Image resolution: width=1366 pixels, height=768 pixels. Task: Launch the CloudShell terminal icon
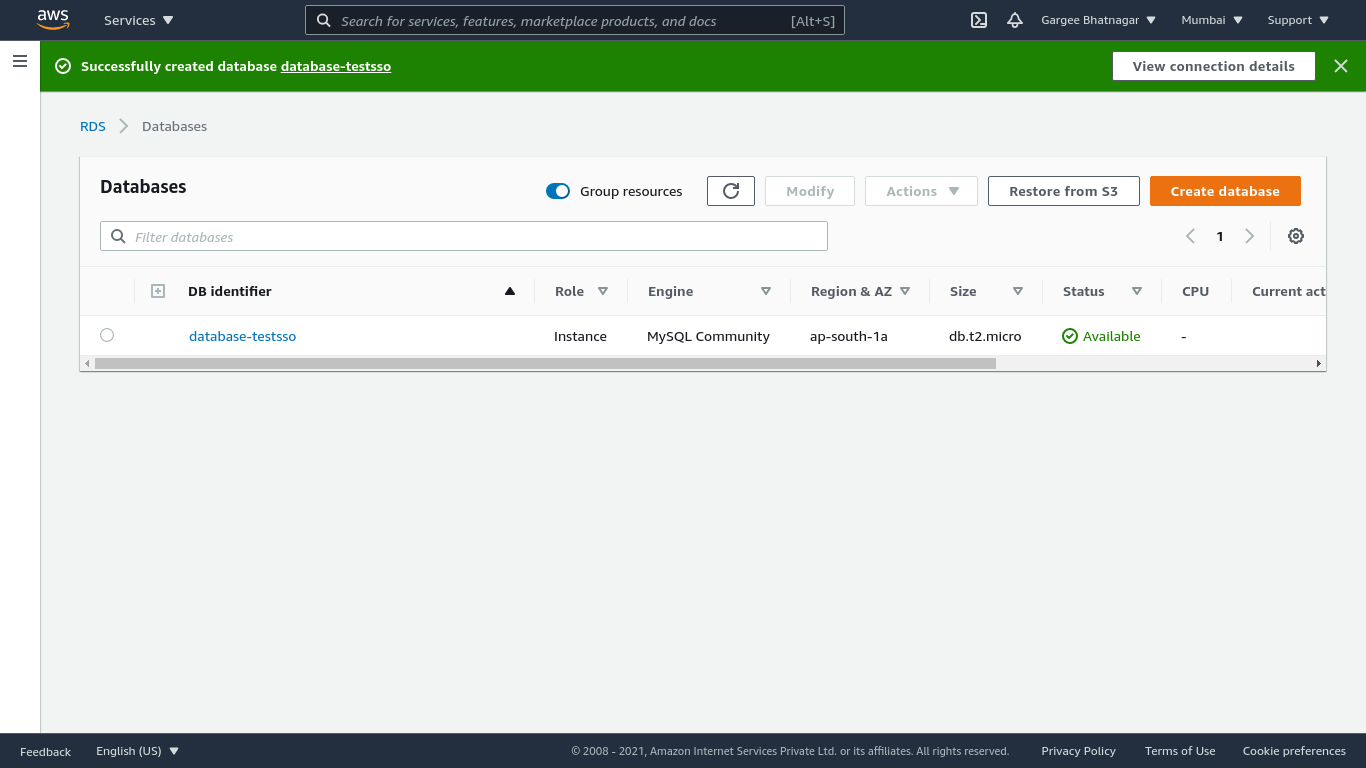click(979, 20)
